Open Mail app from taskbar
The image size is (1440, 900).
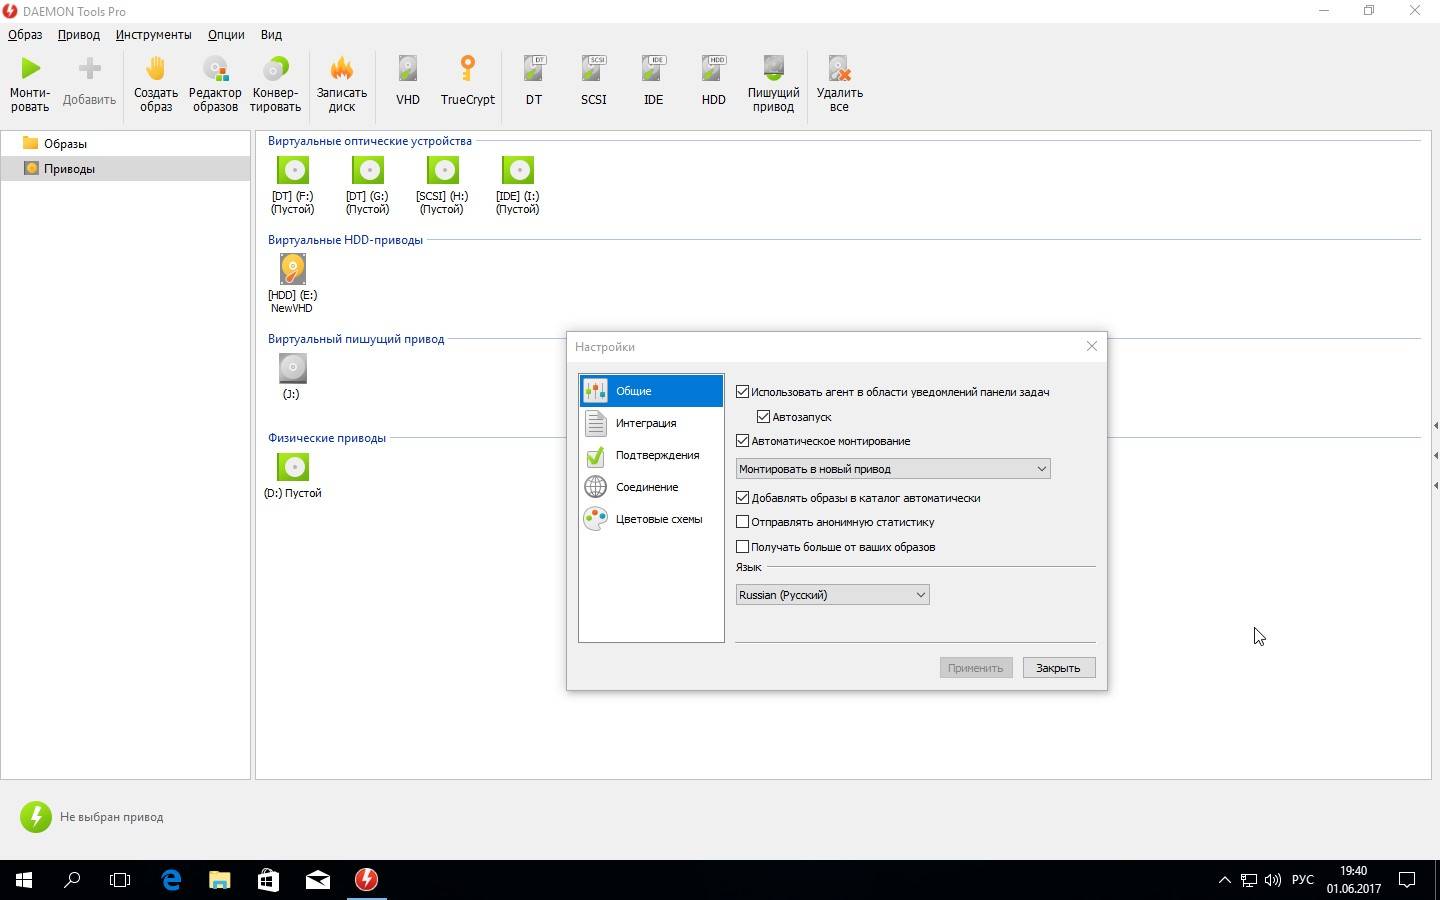pos(317,880)
